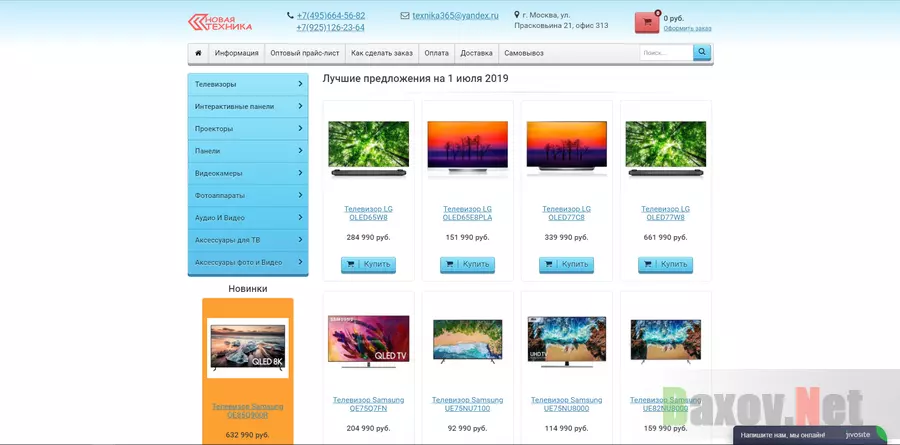The width and height of the screenshot is (900, 445).
Task: Click the 92 990 руб. price
Action: (467, 428)
